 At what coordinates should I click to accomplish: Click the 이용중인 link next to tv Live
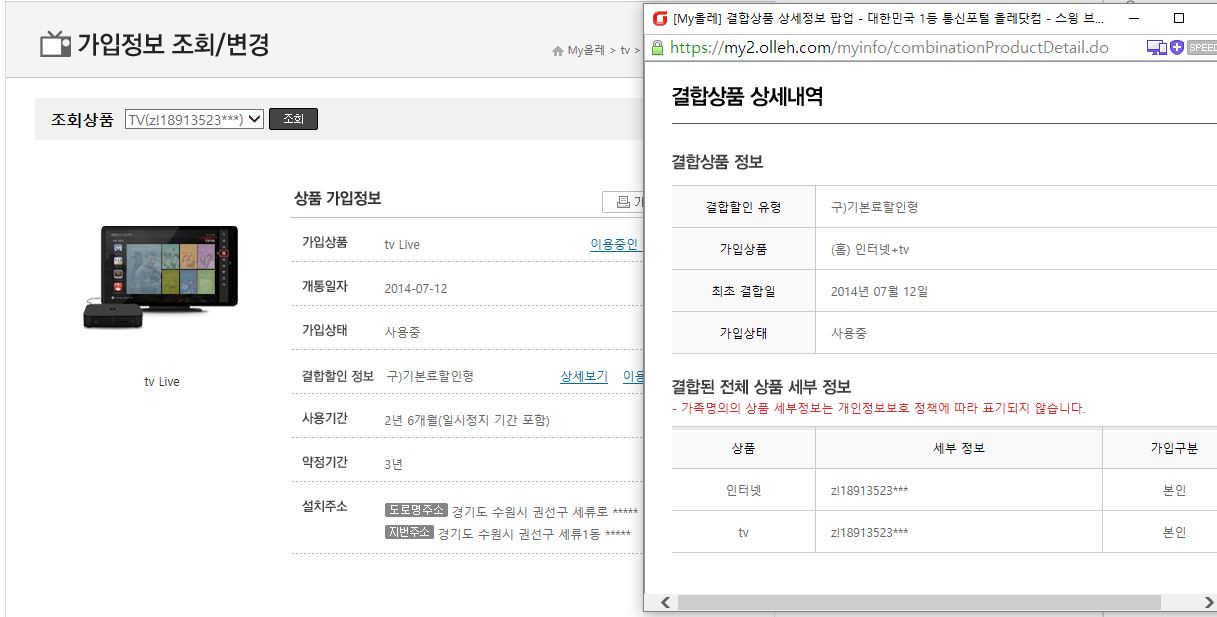point(614,244)
